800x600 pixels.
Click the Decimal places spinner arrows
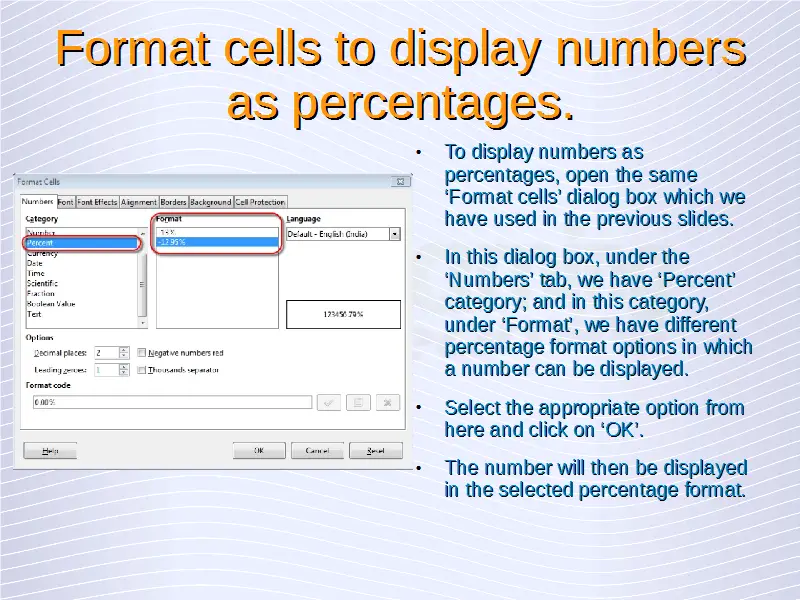pos(124,353)
